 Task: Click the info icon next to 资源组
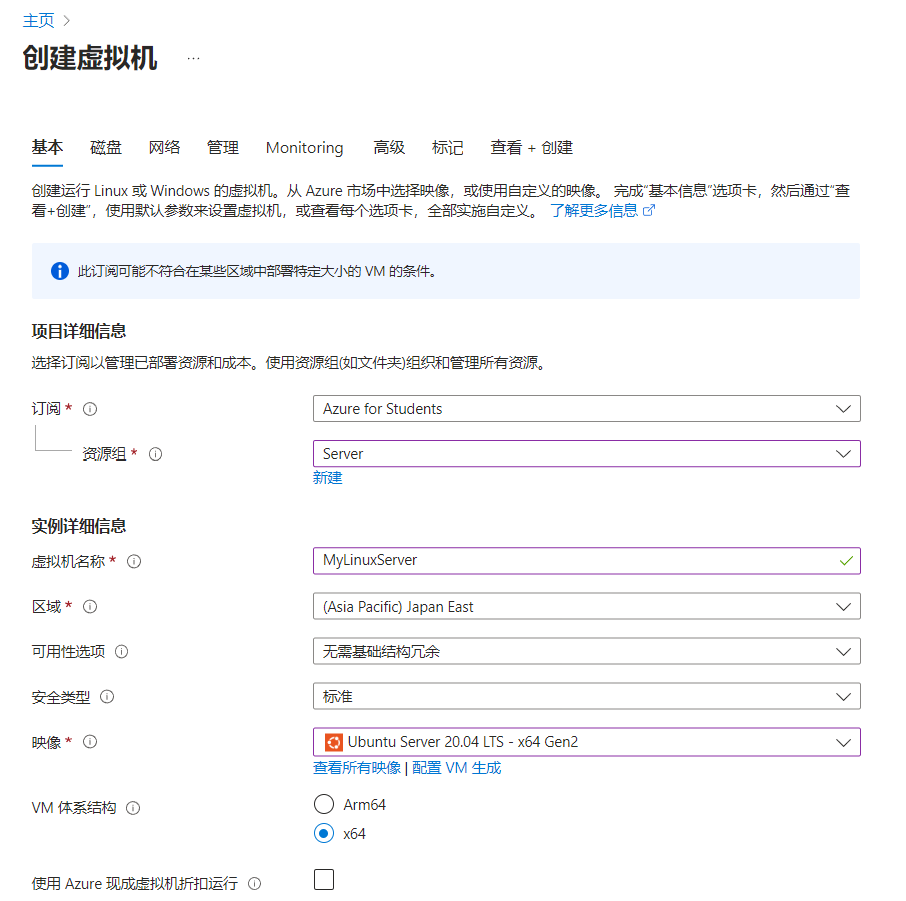155,454
